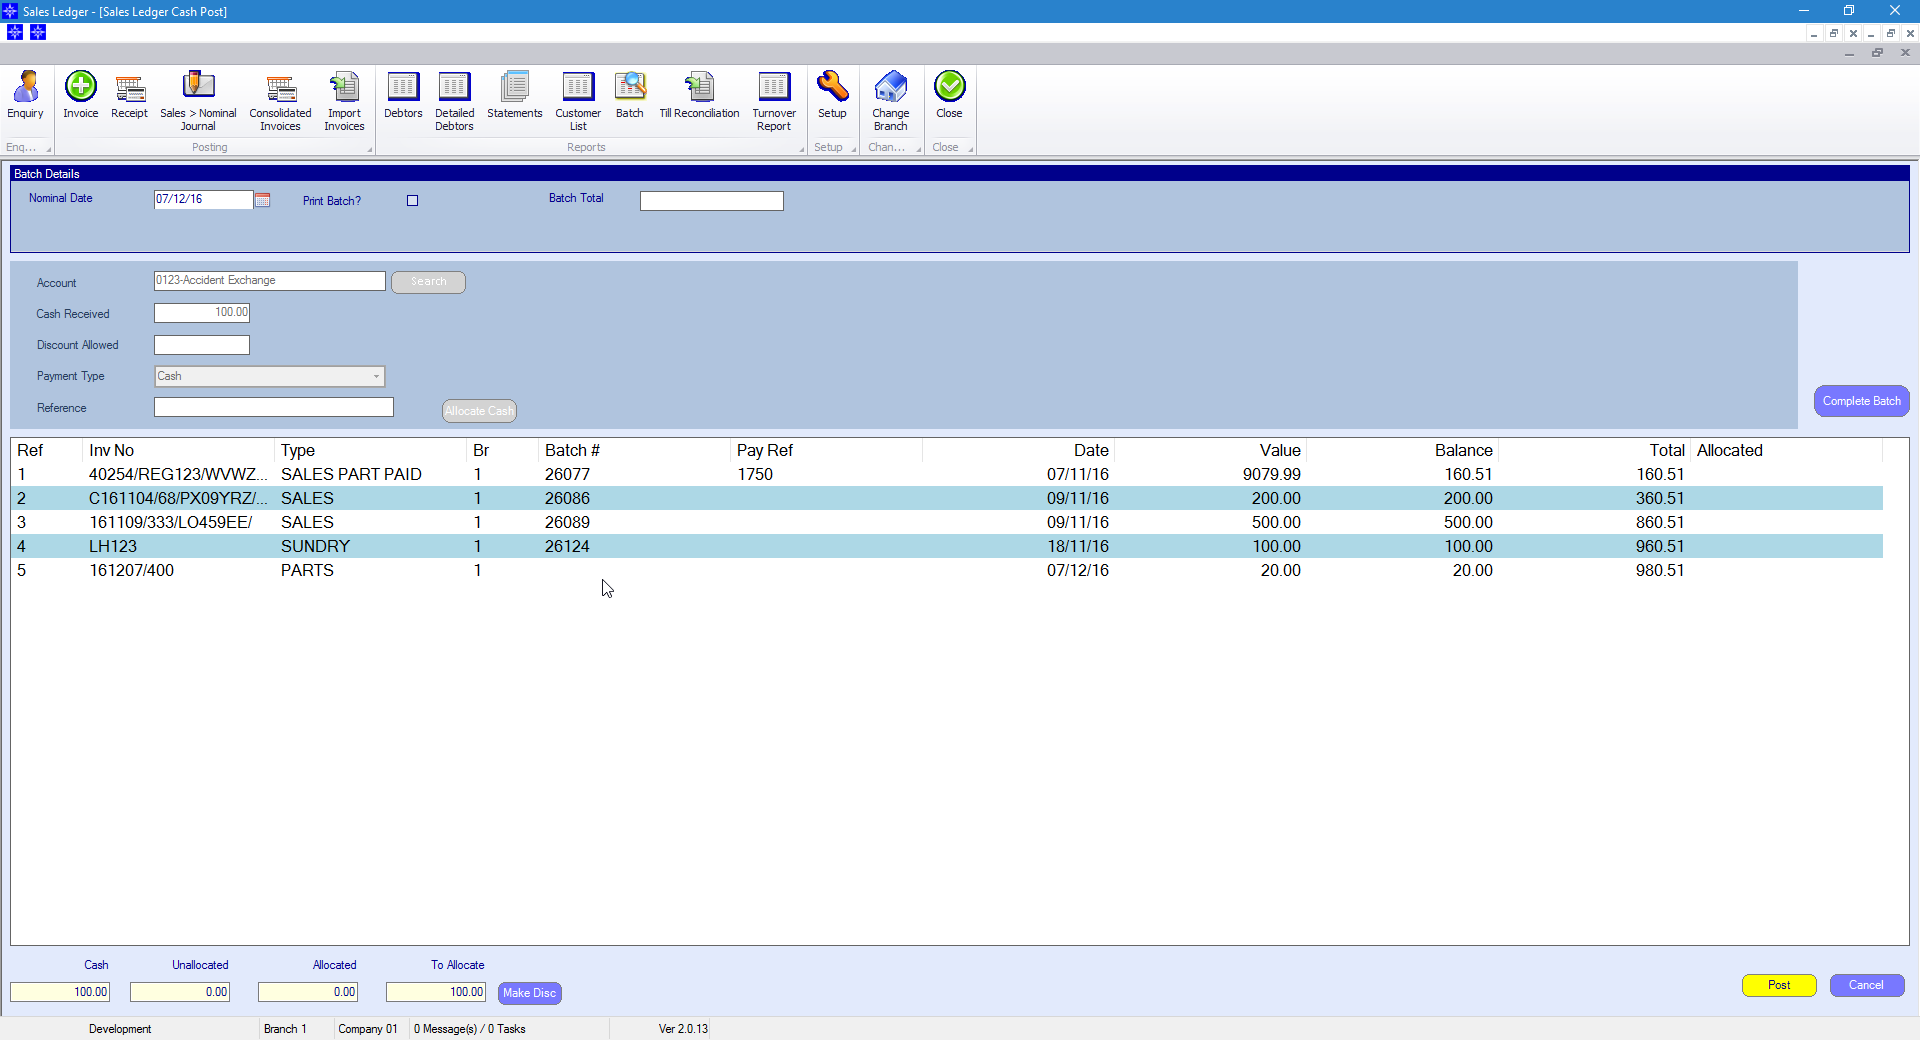The image size is (1920, 1040).
Task: Open Sales > Nominal Journal
Action: tap(198, 101)
